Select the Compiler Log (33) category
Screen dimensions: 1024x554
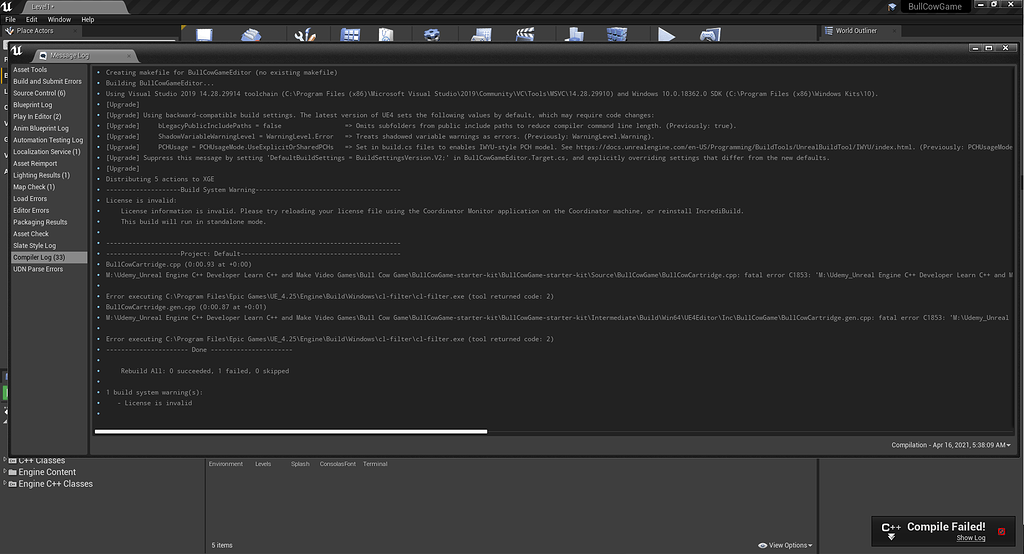point(49,258)
